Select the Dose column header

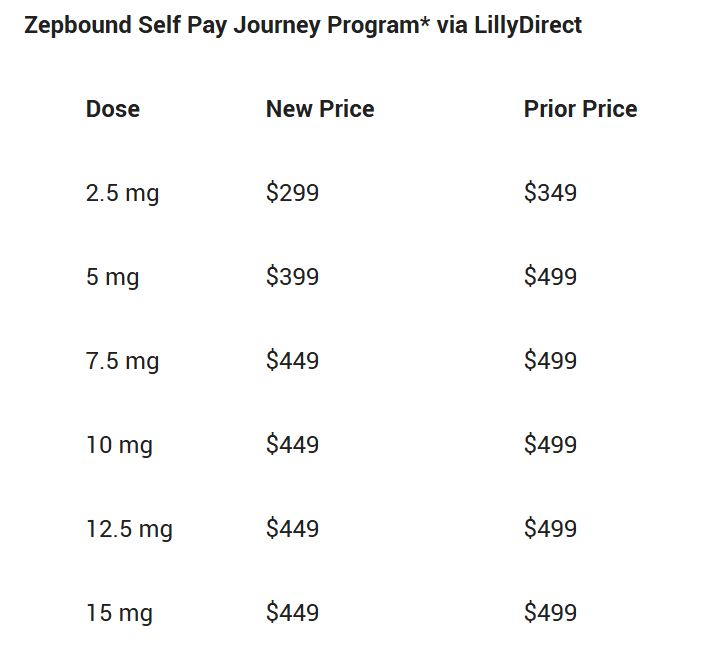113,109
